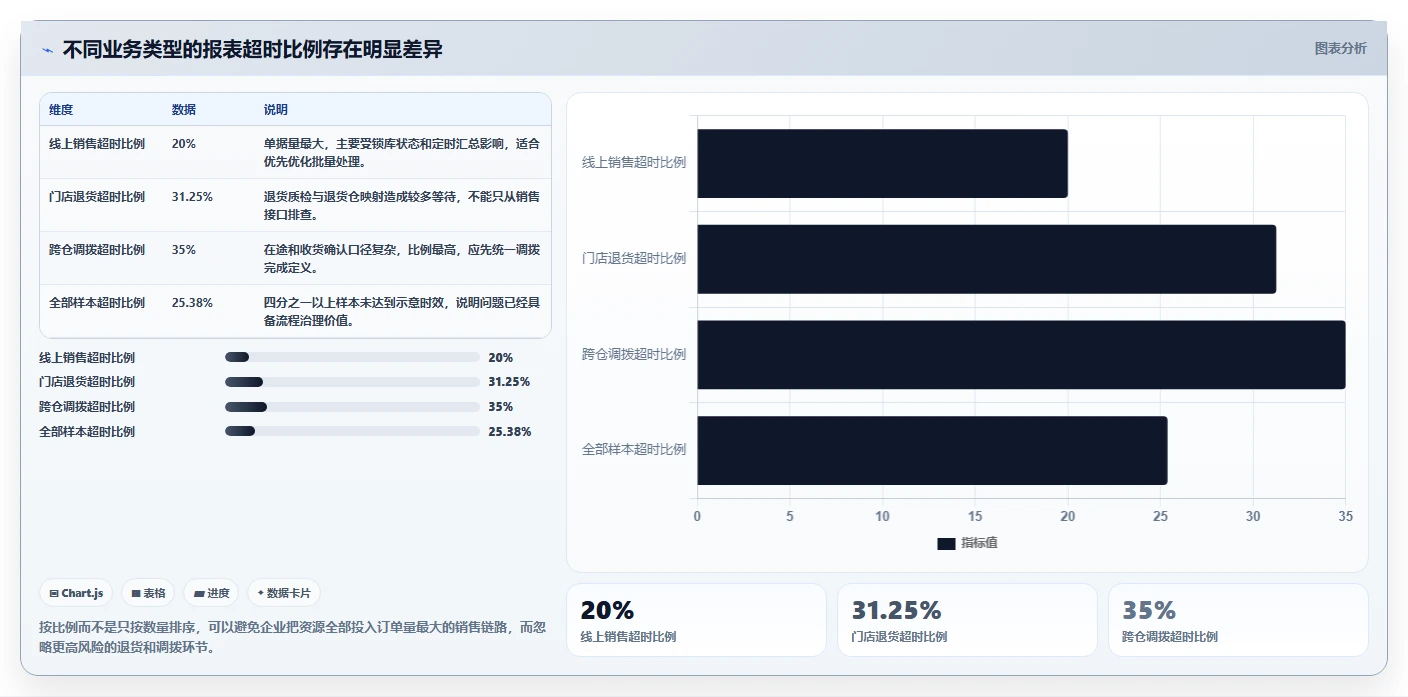Click x-axis tick label 25
The image size is (1408, 697).
coord(1160,516)
